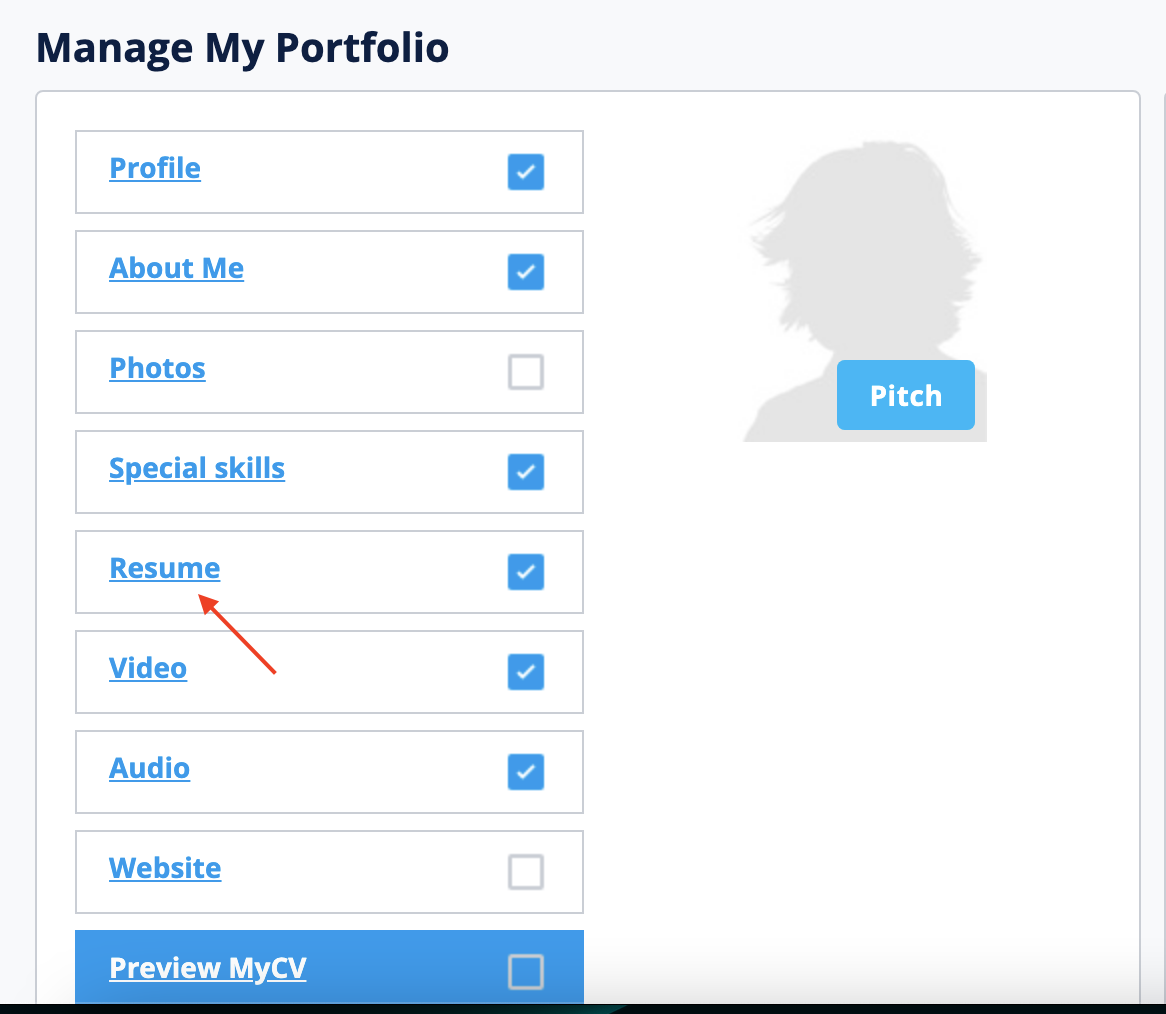Select the profile silhouette placeholder image
The image size is (1166, 1014).
click(865, 290)
